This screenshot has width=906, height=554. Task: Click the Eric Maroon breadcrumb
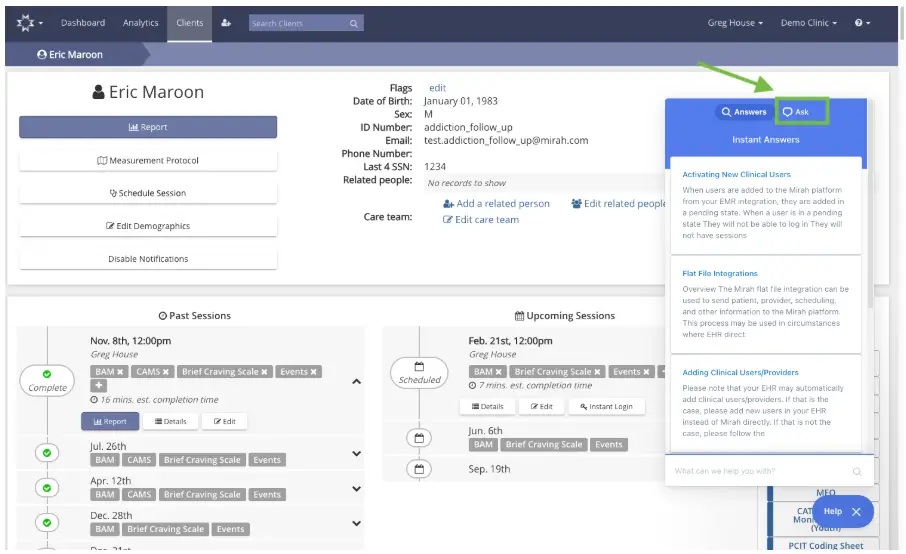click(70, 54)
